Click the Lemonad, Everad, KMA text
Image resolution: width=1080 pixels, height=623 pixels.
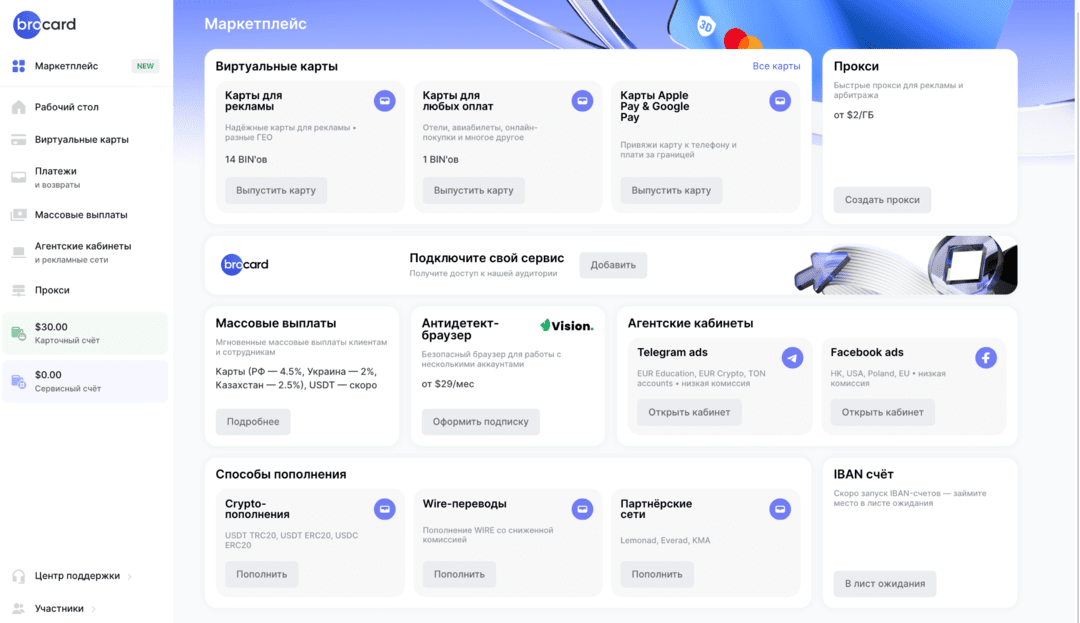pos(665,540)
